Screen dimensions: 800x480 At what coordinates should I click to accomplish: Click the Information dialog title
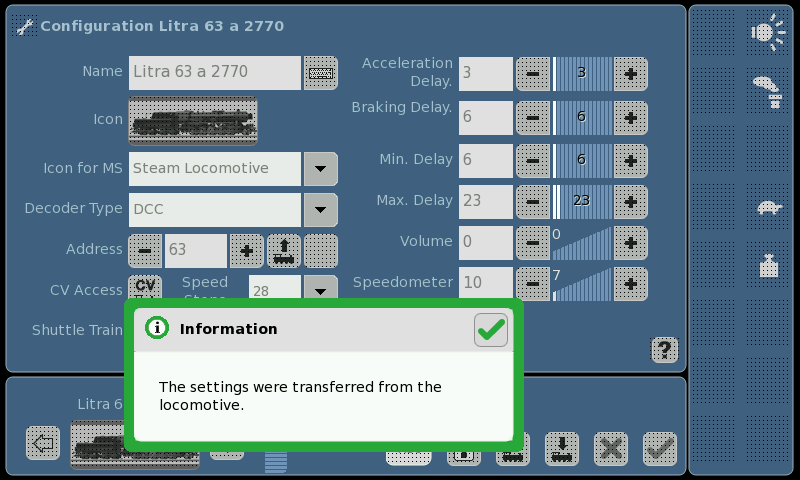(229, 329)
